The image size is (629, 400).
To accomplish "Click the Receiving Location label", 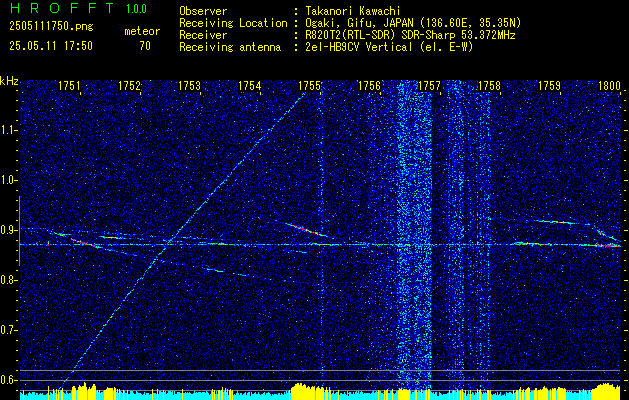I will (x=233, y=23).
